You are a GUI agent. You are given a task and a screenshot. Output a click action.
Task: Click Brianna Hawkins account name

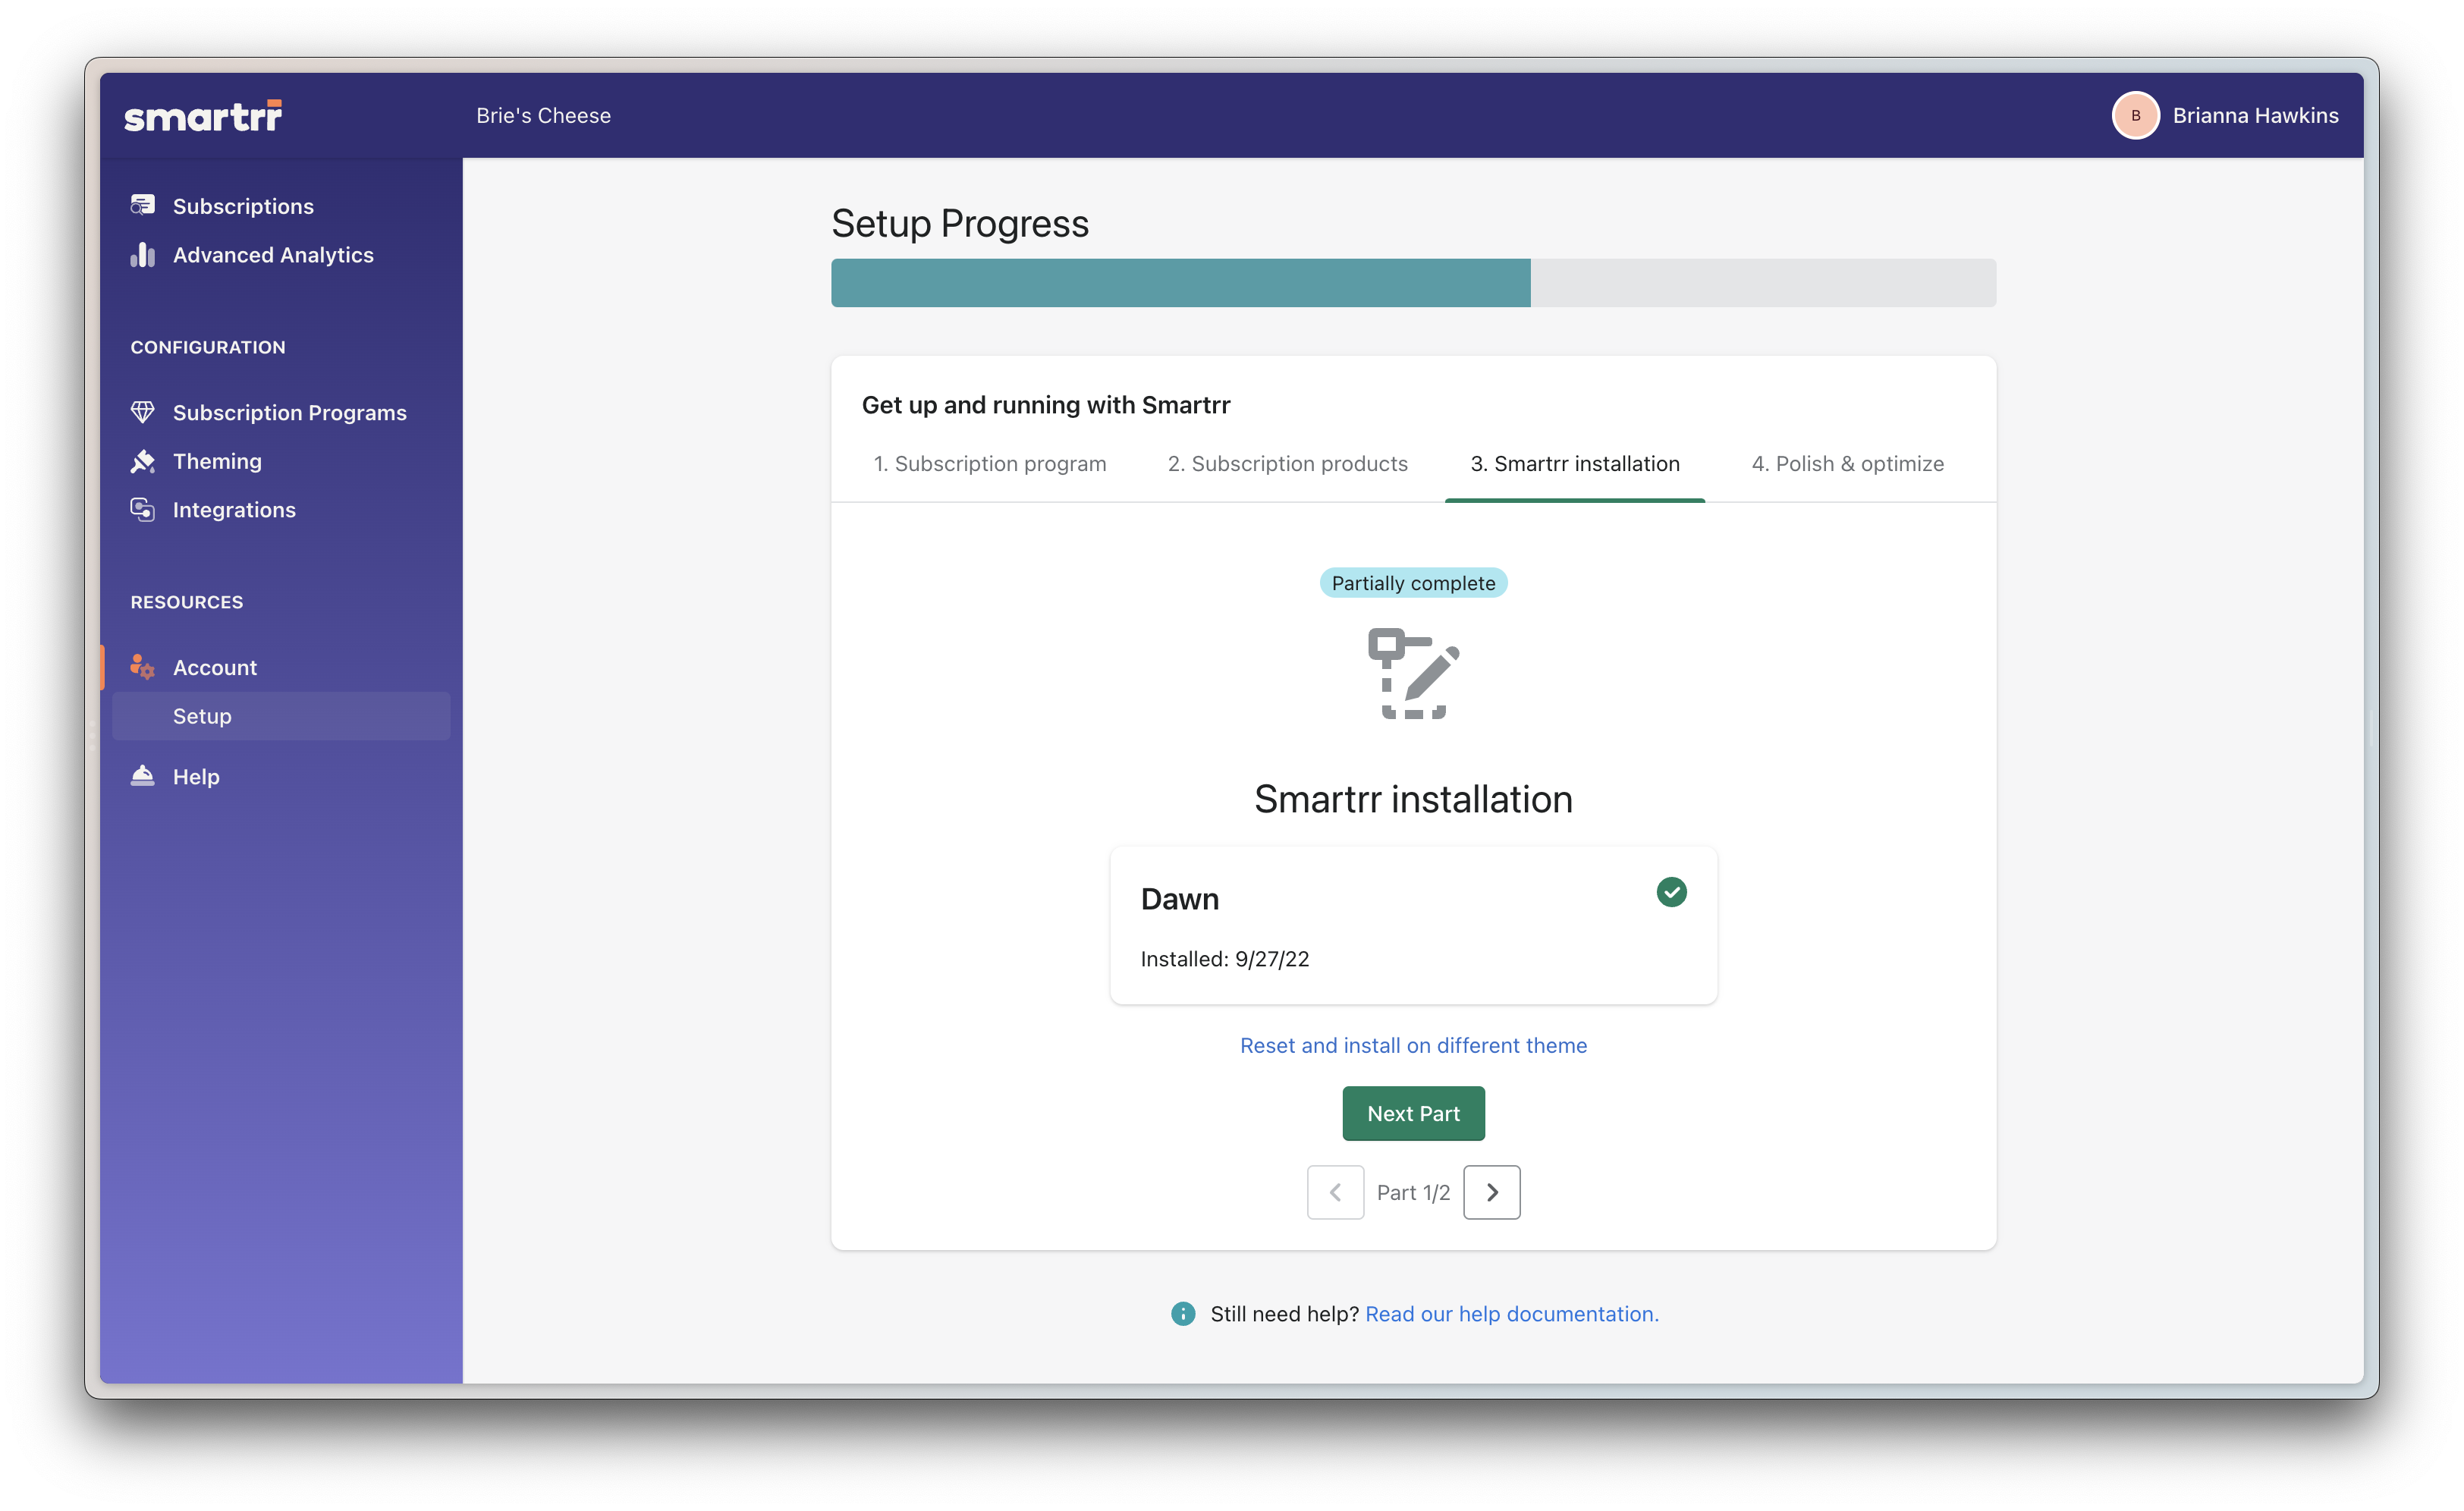click(2255, 116)
